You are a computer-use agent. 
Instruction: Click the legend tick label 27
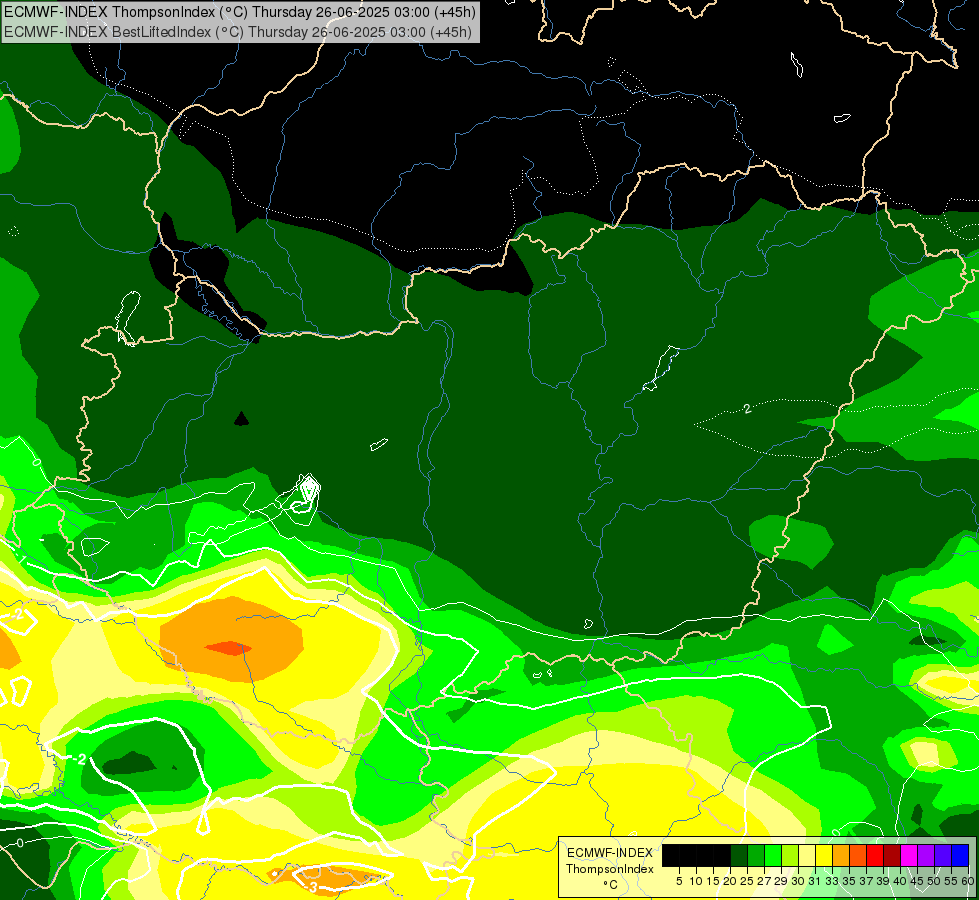(x=764, y=881)
